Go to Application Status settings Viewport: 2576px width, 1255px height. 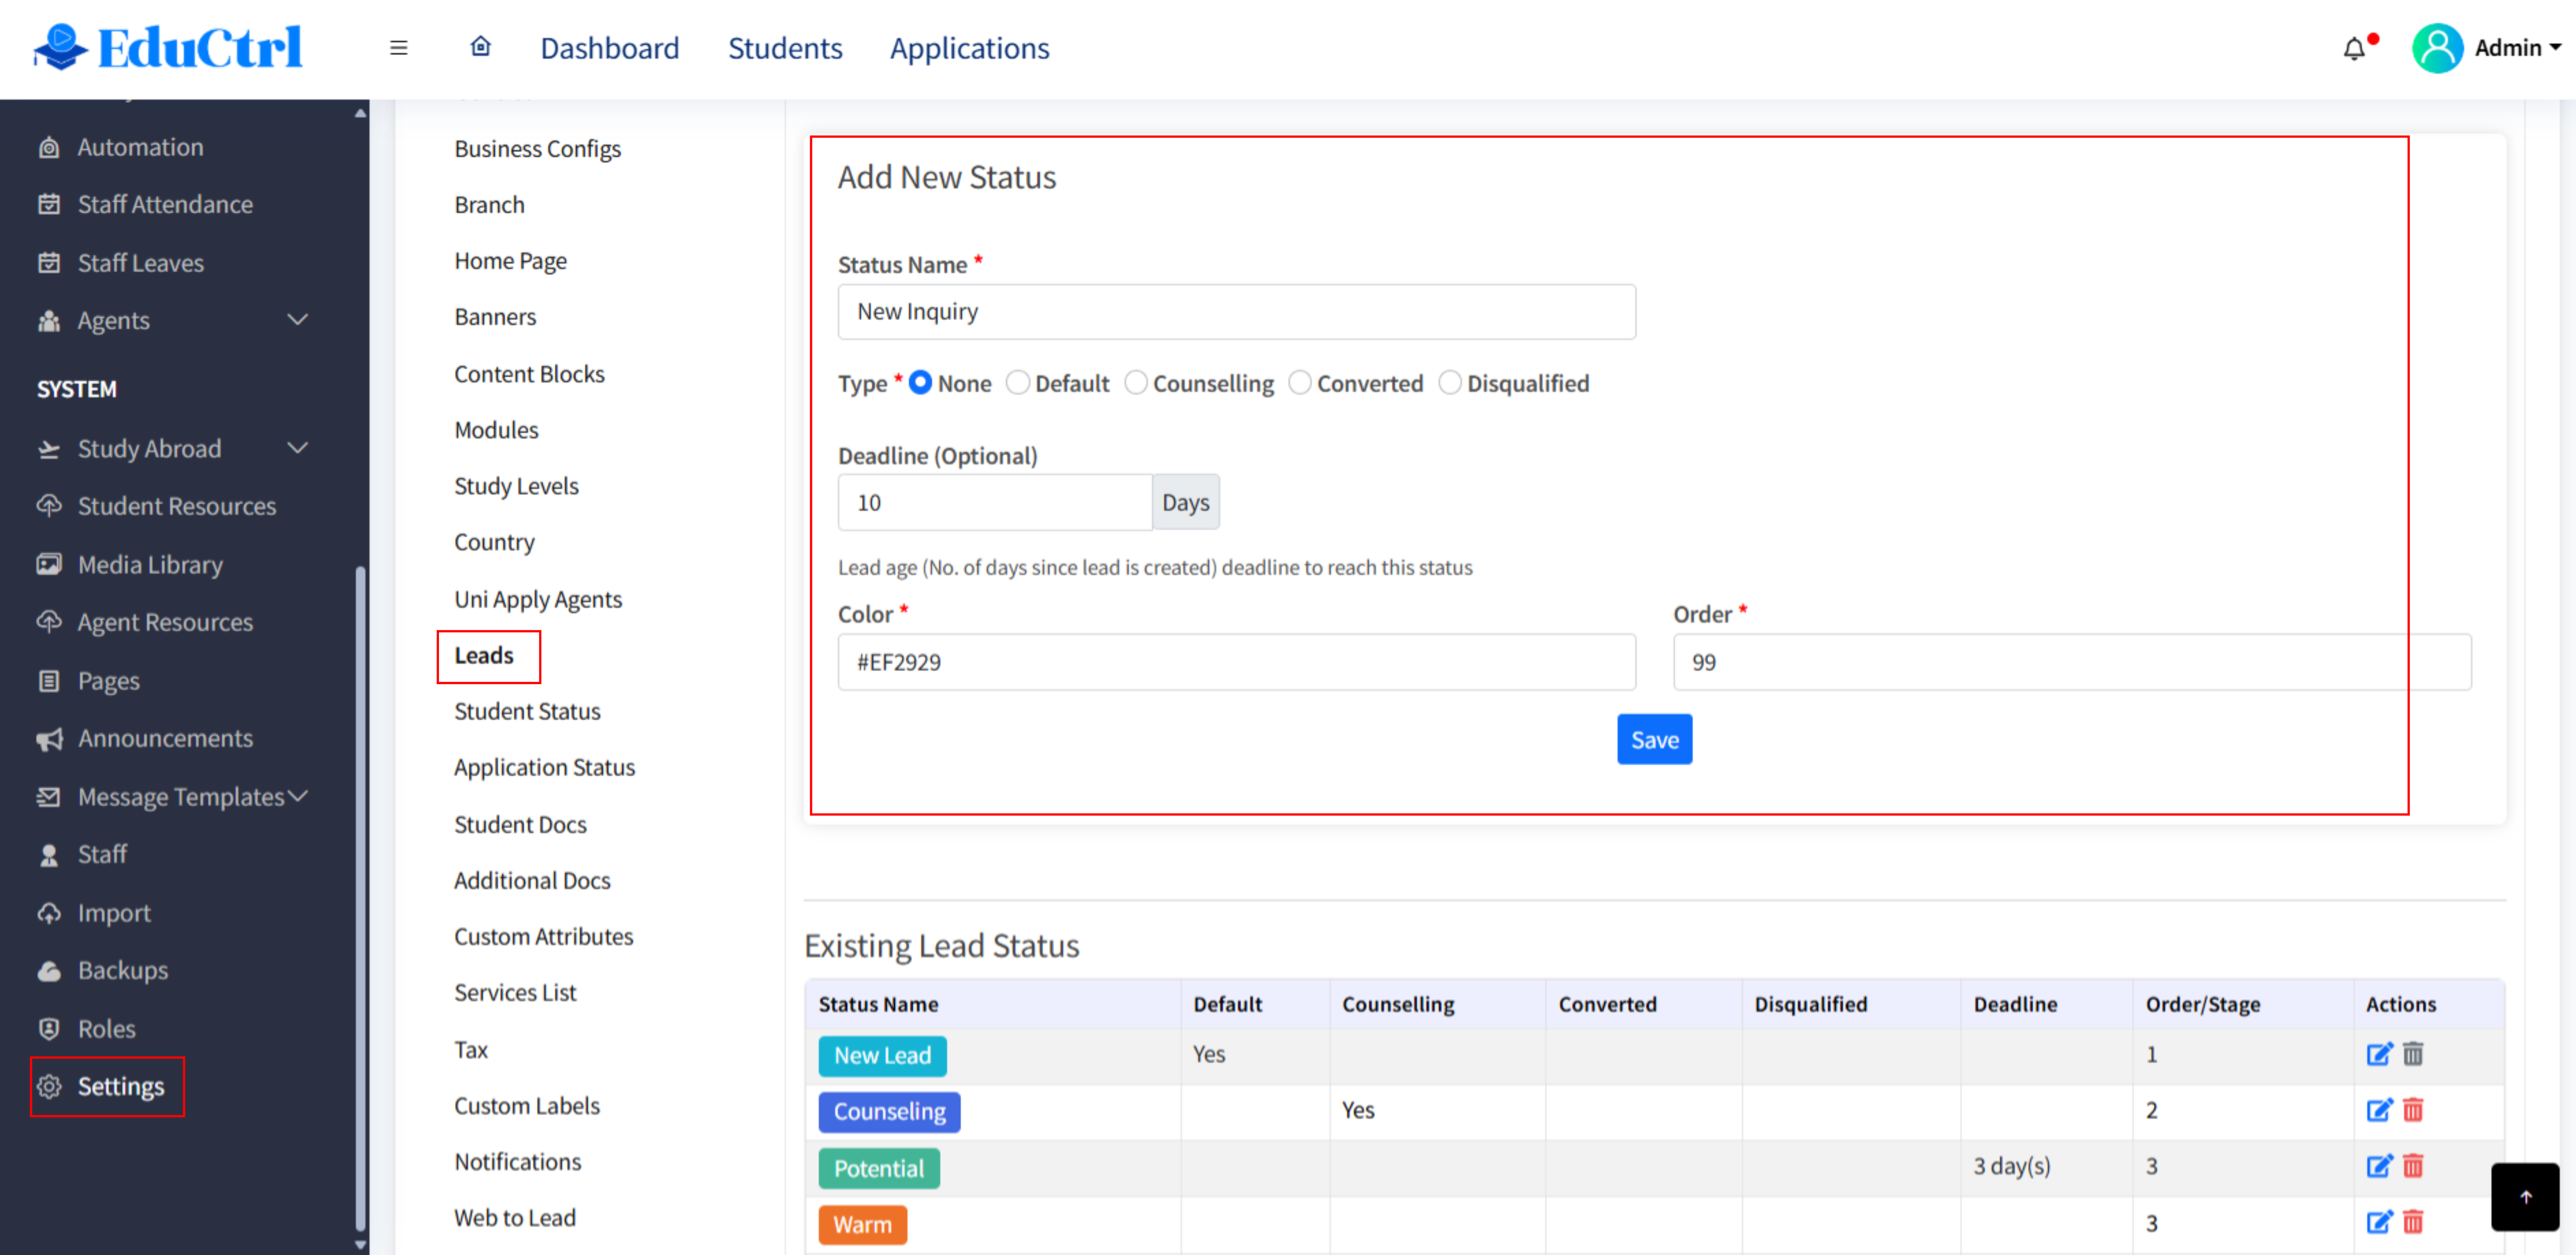coord(544,767)
